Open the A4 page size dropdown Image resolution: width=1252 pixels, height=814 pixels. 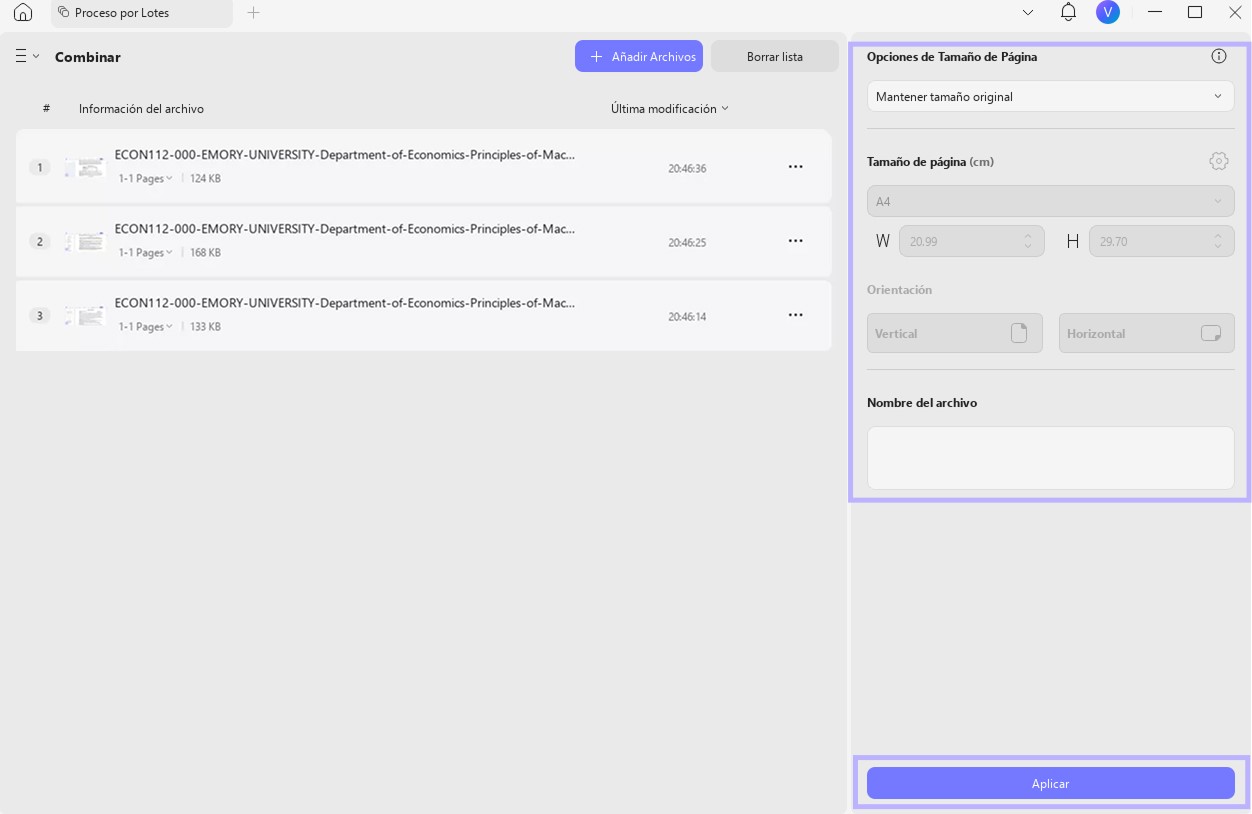click(1050, 201)
